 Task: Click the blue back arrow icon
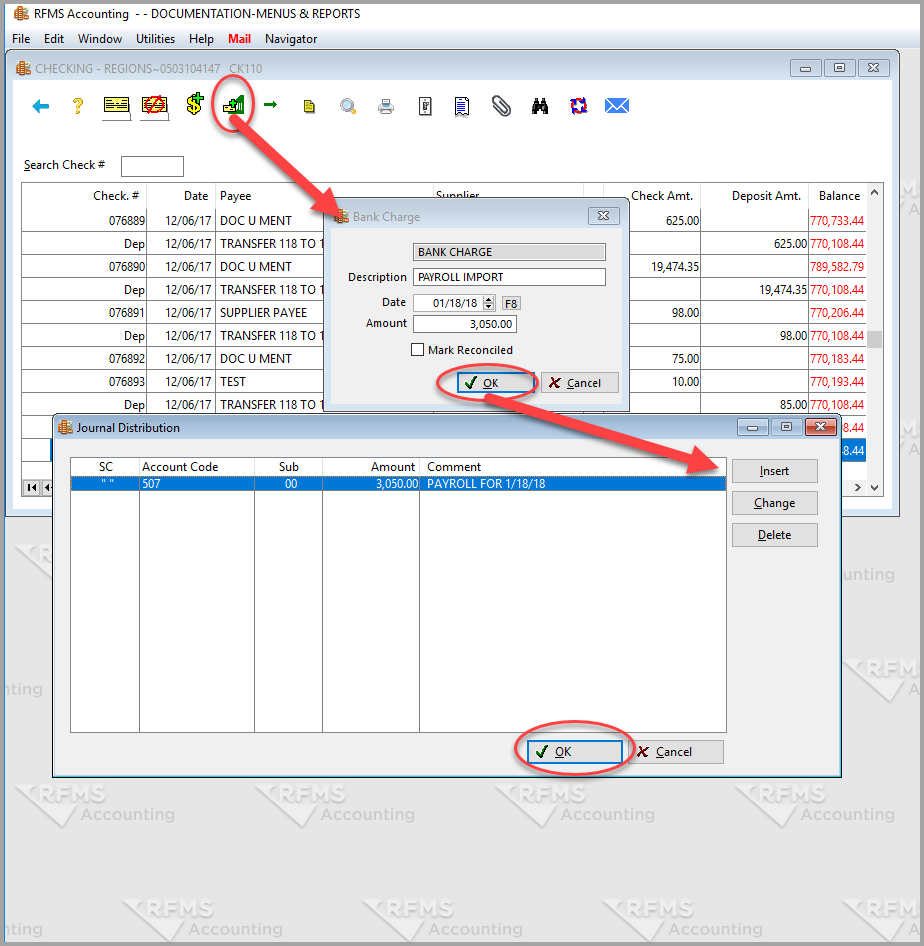(x=40, y=107)
